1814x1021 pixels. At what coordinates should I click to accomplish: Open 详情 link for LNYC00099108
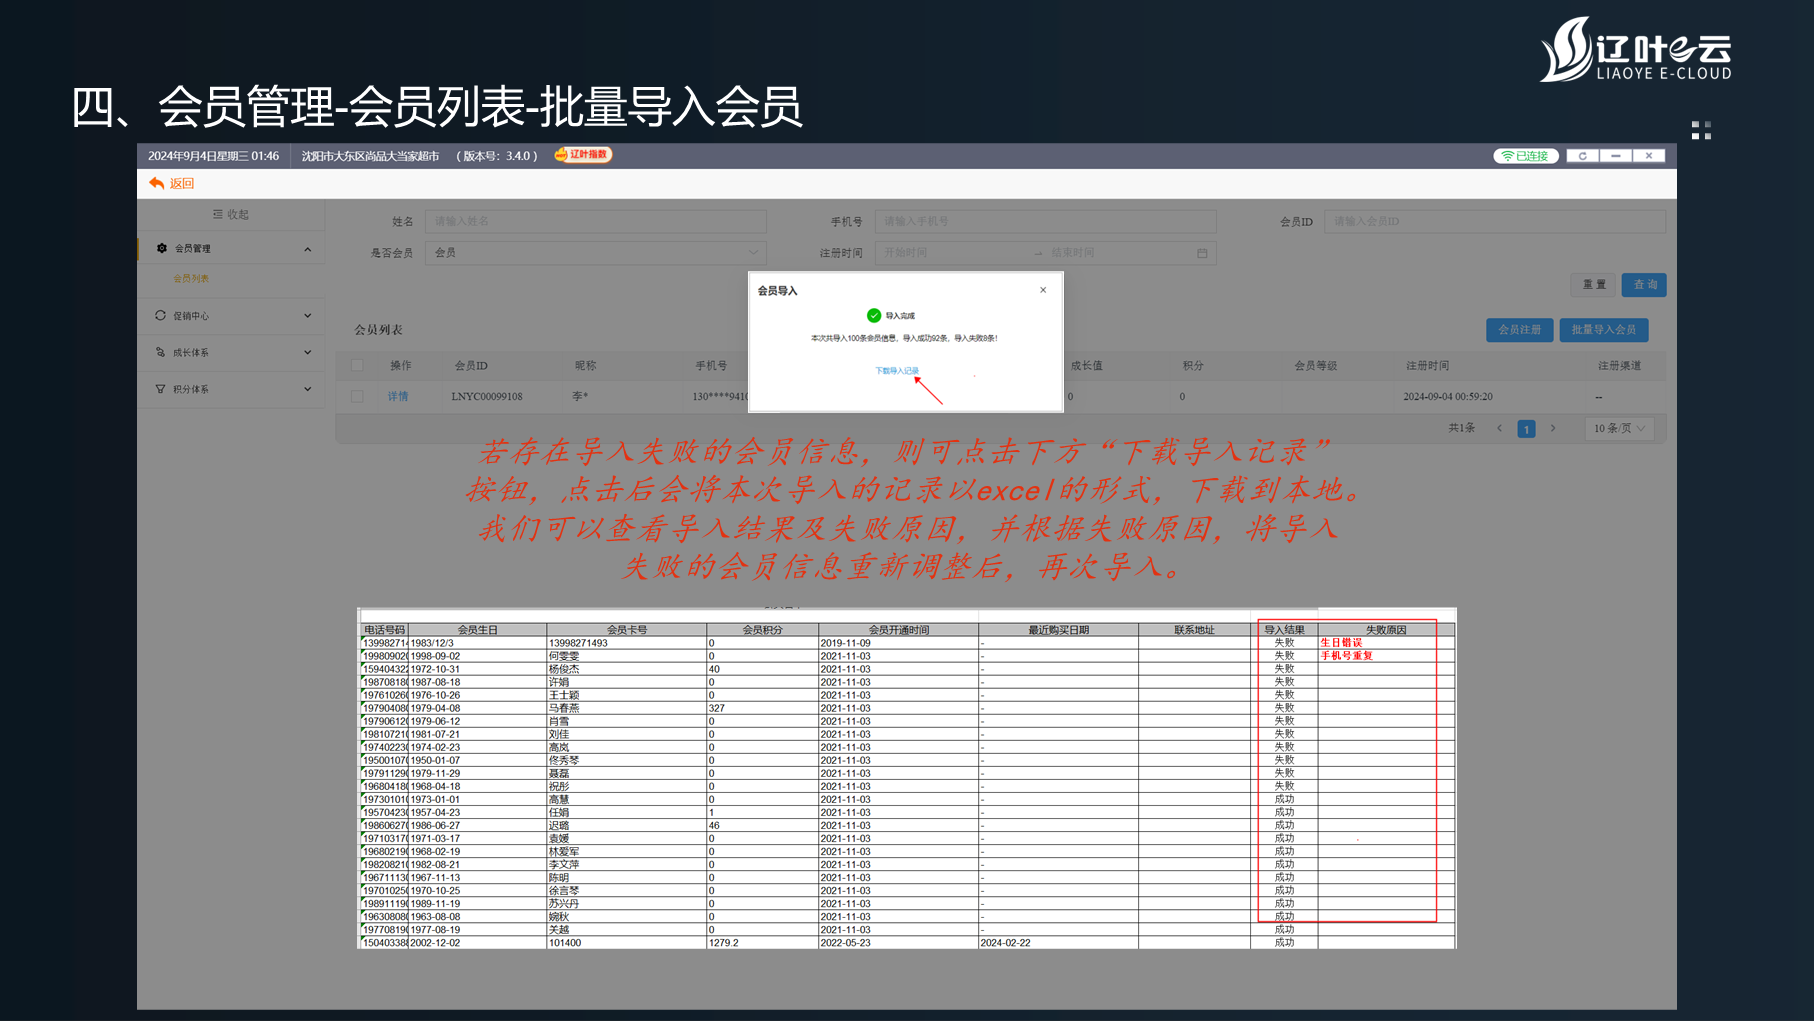(x=398, y=396)
